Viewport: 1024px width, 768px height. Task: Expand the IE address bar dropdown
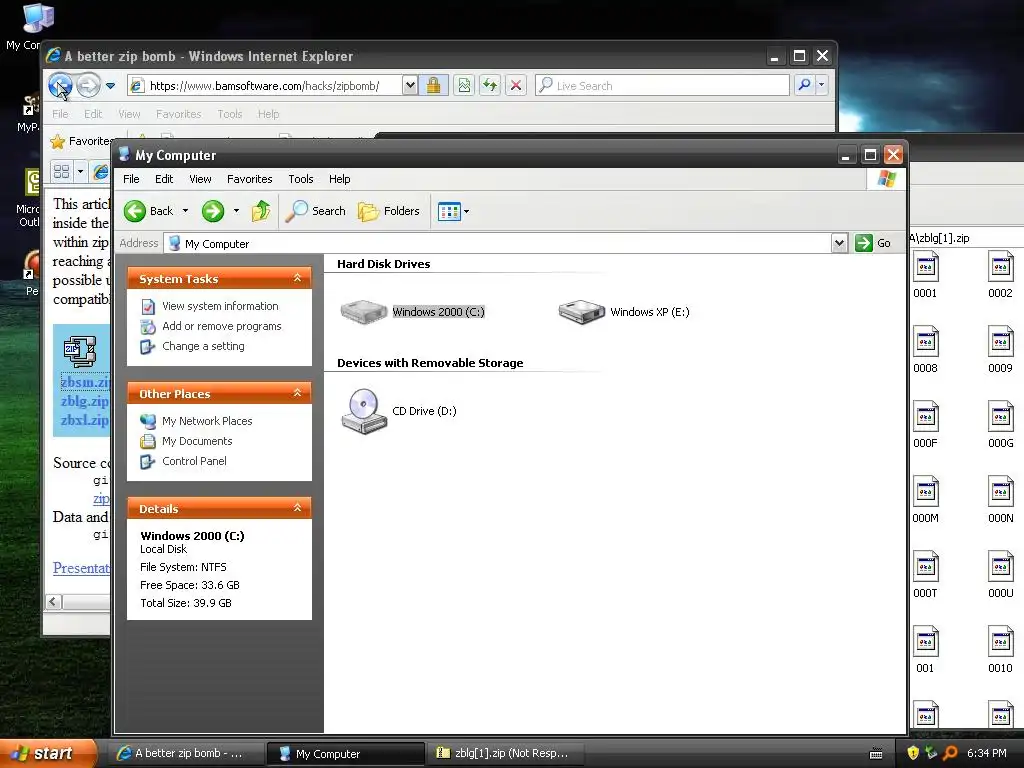pyautogui.click(x=409, y=86)
